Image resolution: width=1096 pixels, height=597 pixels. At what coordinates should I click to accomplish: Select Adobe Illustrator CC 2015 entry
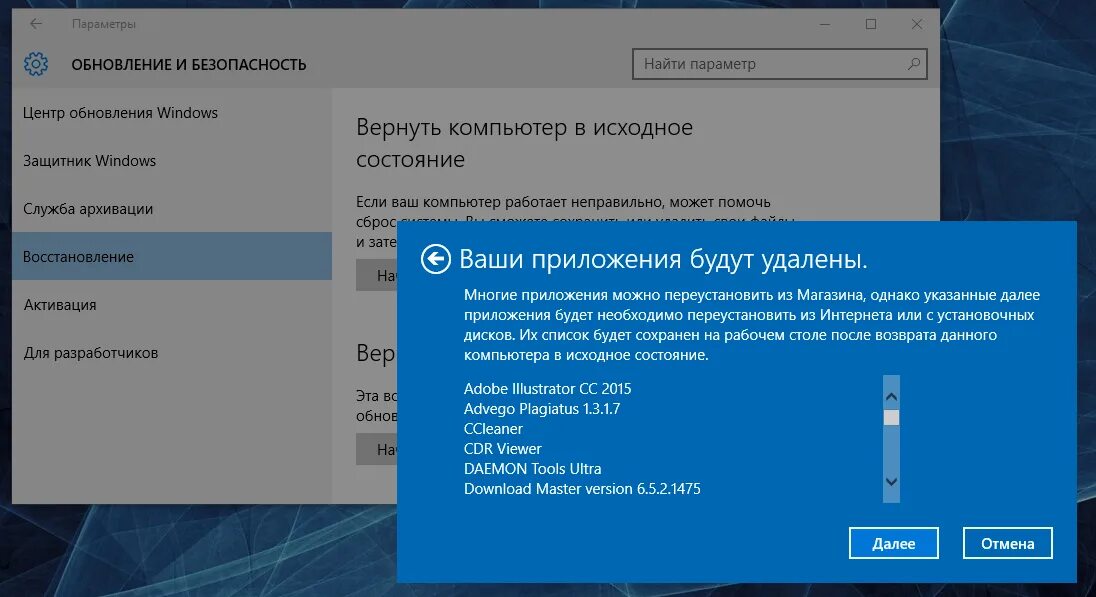pos(547,389)
